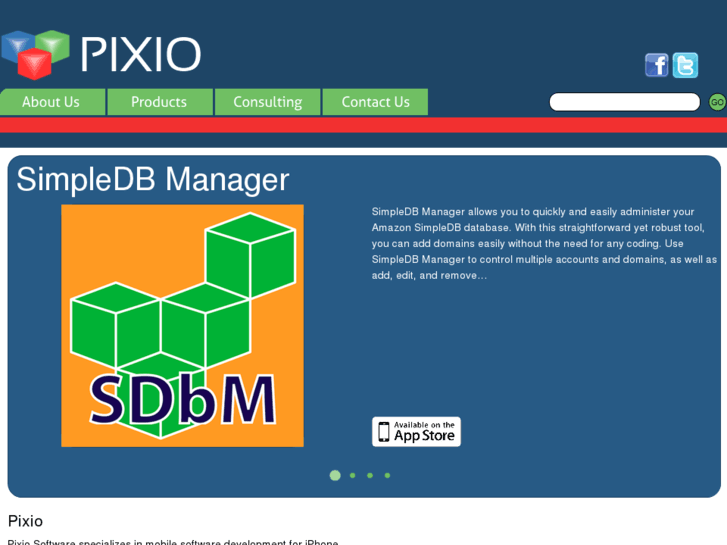Image resolution: width=727 pixels, height=545 pixels.
Task: Open the Contact Us menu
Action: tap(375, 102)
